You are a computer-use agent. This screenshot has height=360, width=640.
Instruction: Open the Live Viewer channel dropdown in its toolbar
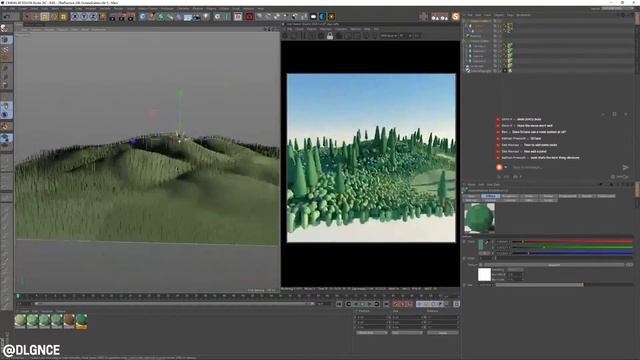390,36
